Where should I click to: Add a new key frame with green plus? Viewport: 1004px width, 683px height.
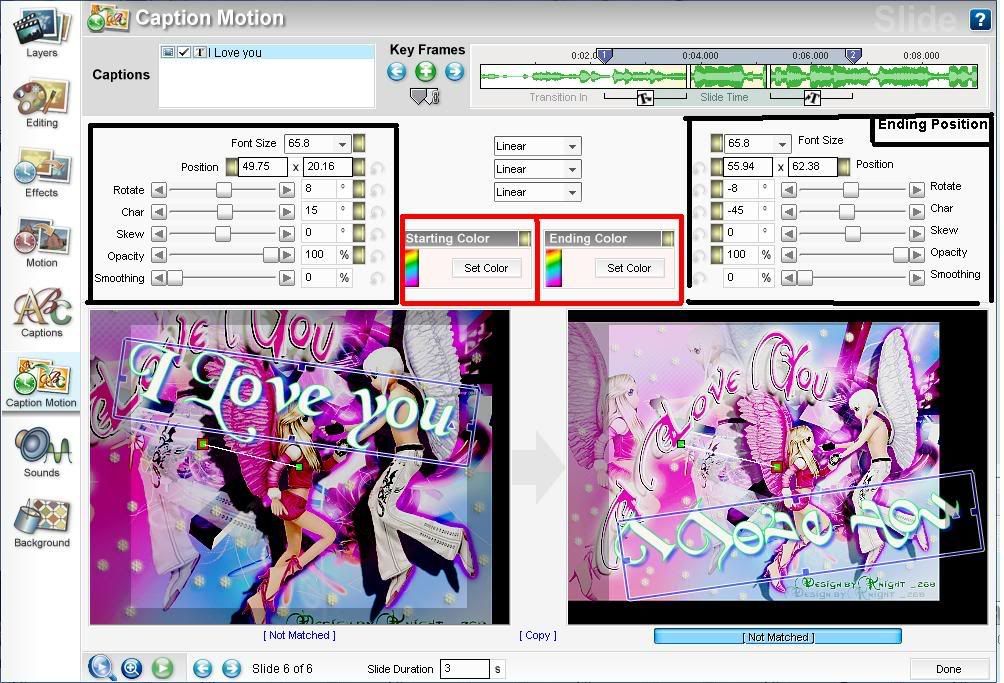pos(425,72)
